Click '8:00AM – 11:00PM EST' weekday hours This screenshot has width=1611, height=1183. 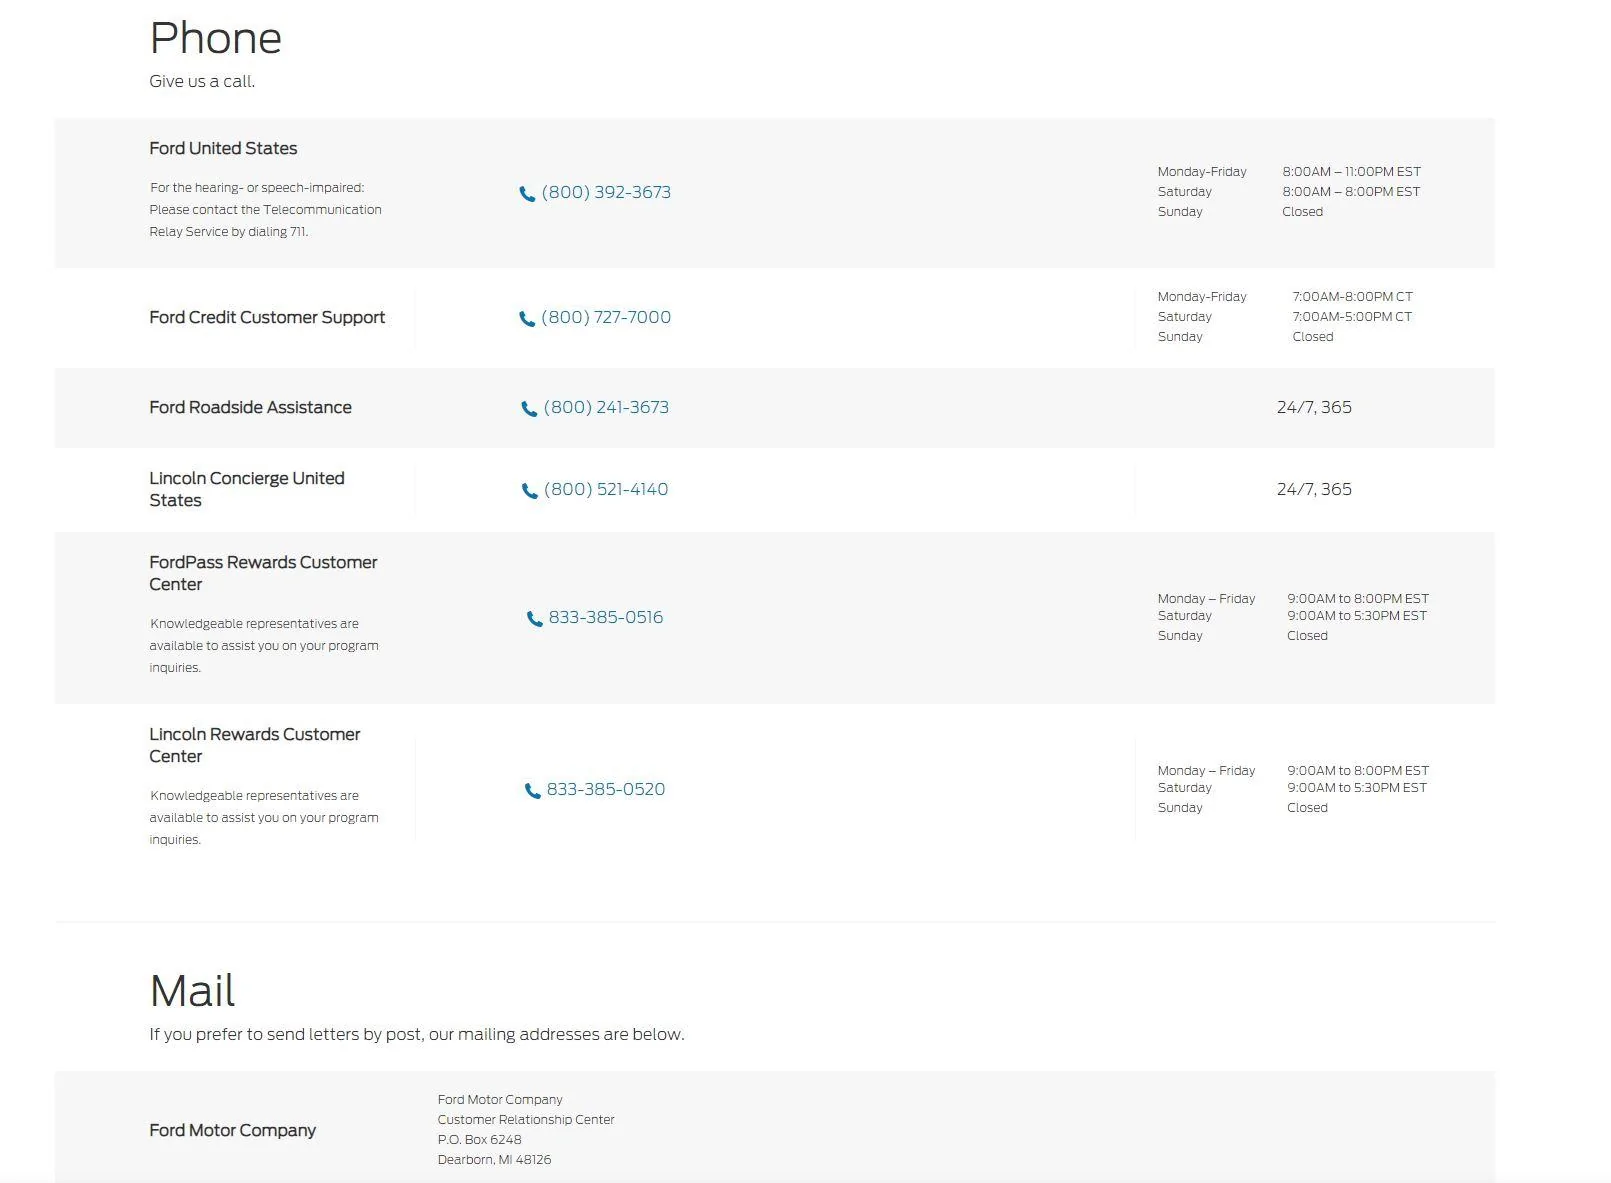tap(1351, 172)
